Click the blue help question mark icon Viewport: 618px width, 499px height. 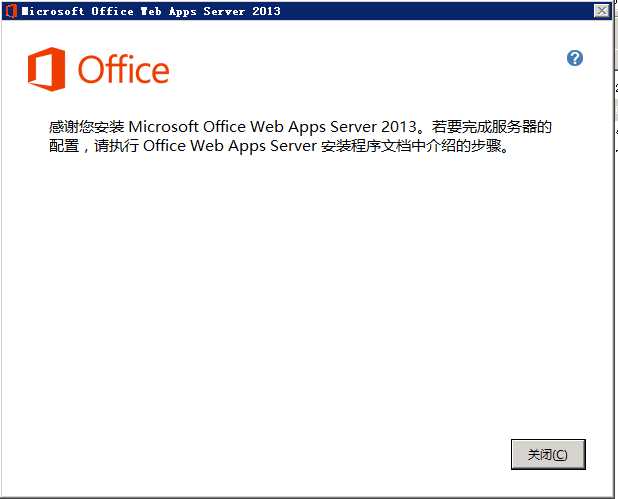click(x=575, y=58)
